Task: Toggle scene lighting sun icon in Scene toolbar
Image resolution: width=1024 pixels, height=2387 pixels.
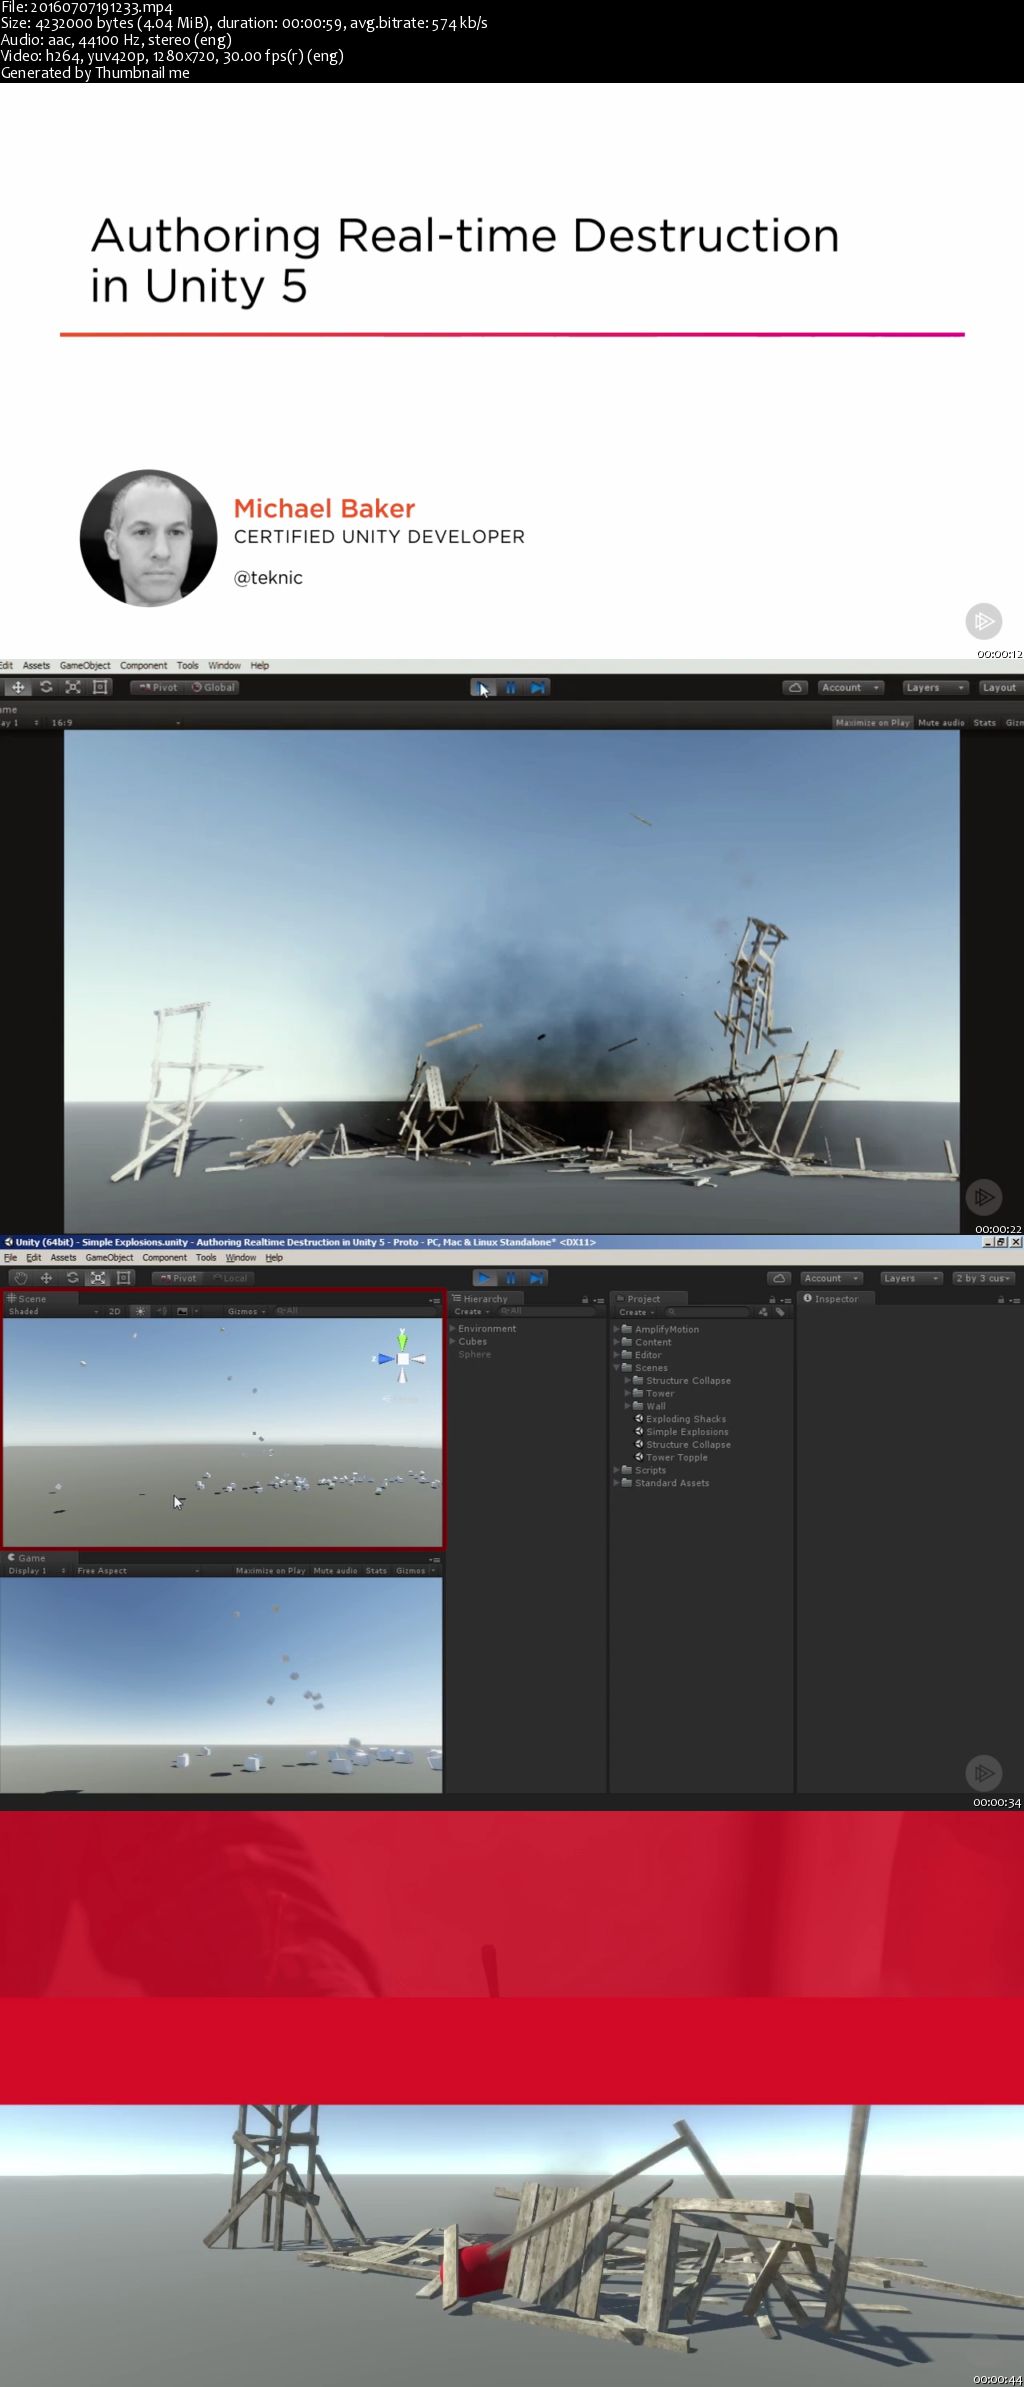Action: [140, 1311]
